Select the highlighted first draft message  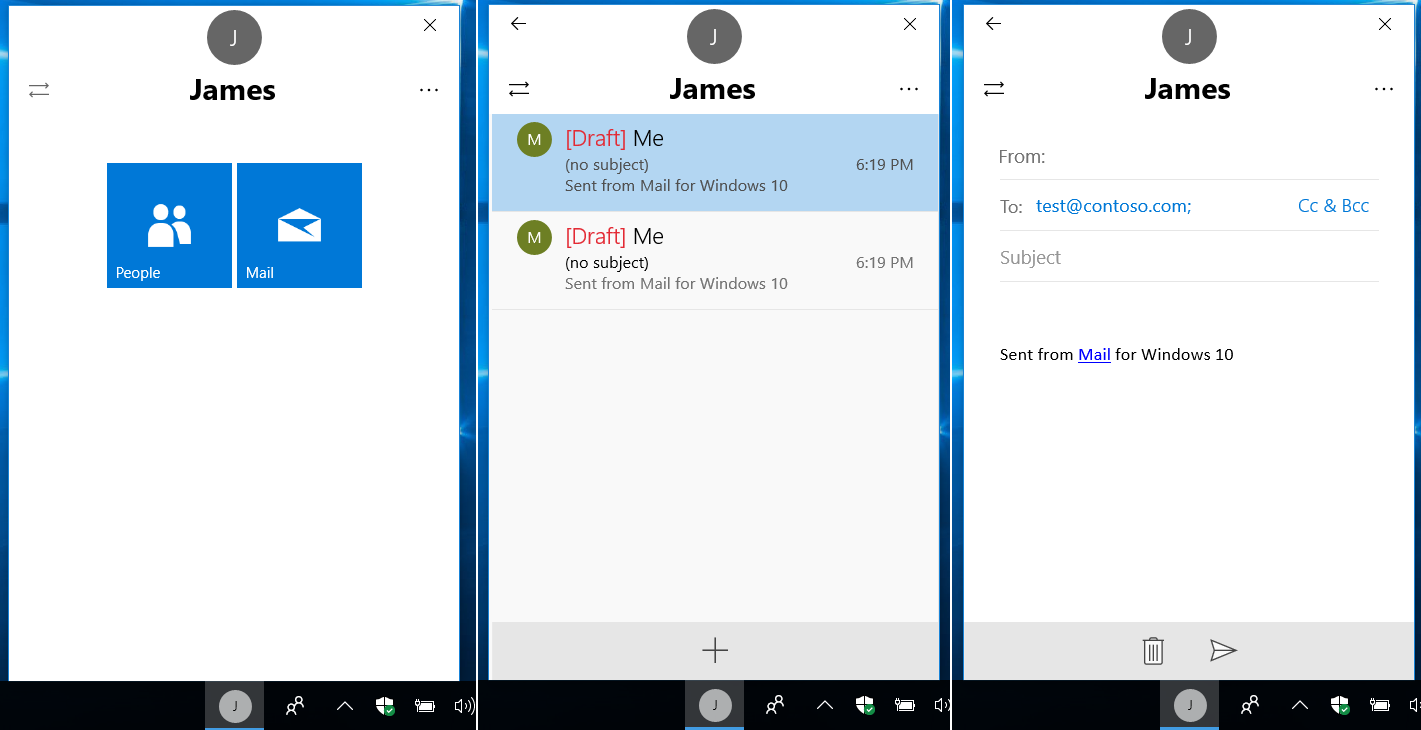715,162
